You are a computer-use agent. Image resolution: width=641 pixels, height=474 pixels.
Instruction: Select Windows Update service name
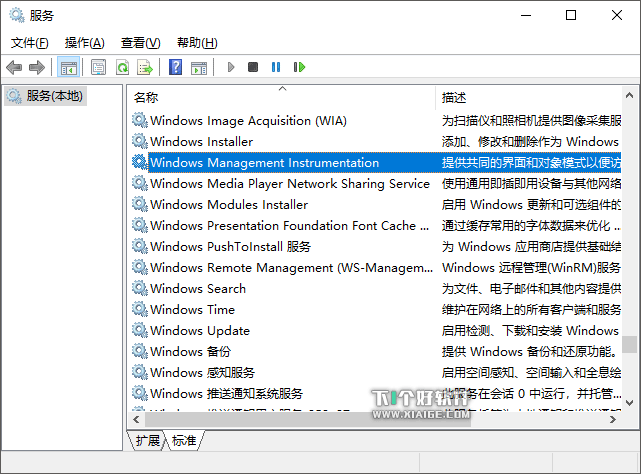point(200,330)
